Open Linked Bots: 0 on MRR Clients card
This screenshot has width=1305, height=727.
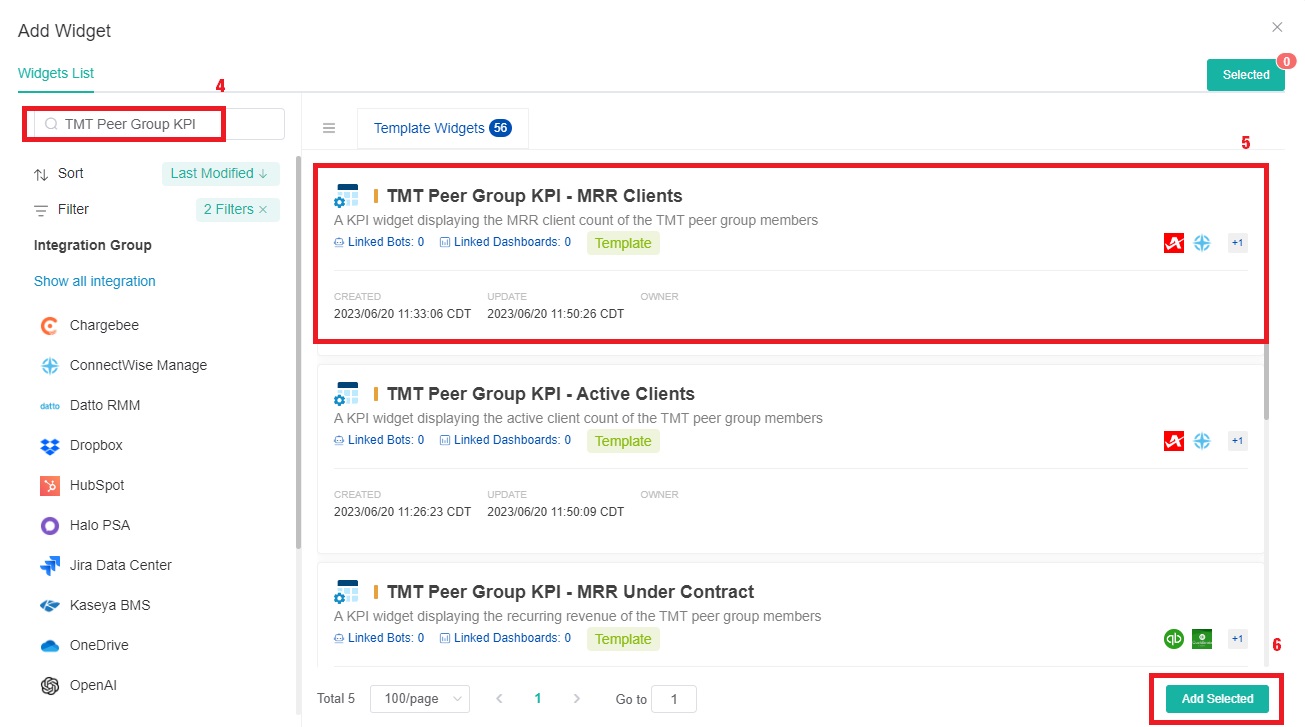379,242
